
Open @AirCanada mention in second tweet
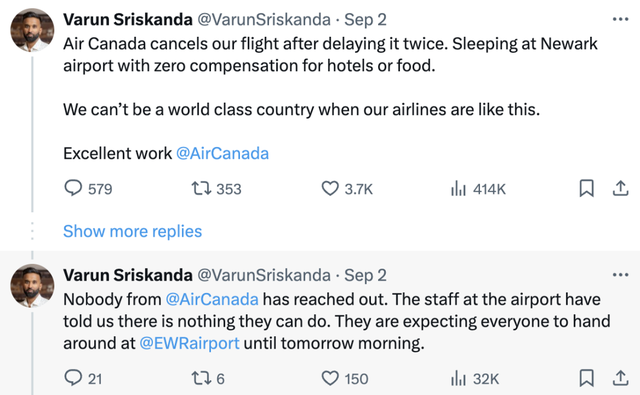(212, 300)
